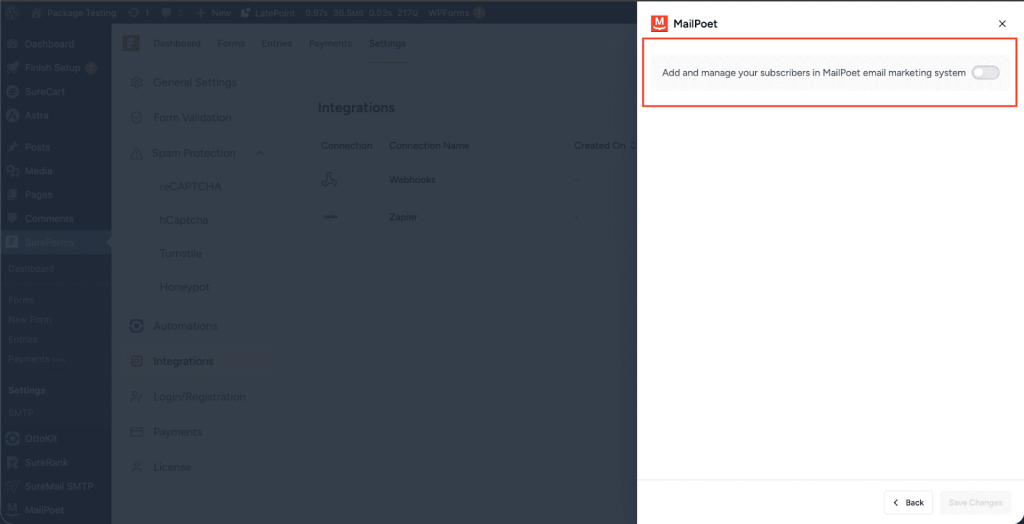1024x524 pixels.
Task: Open Entries submenu link
Action: pyautogui.click(x=23, y=339)
